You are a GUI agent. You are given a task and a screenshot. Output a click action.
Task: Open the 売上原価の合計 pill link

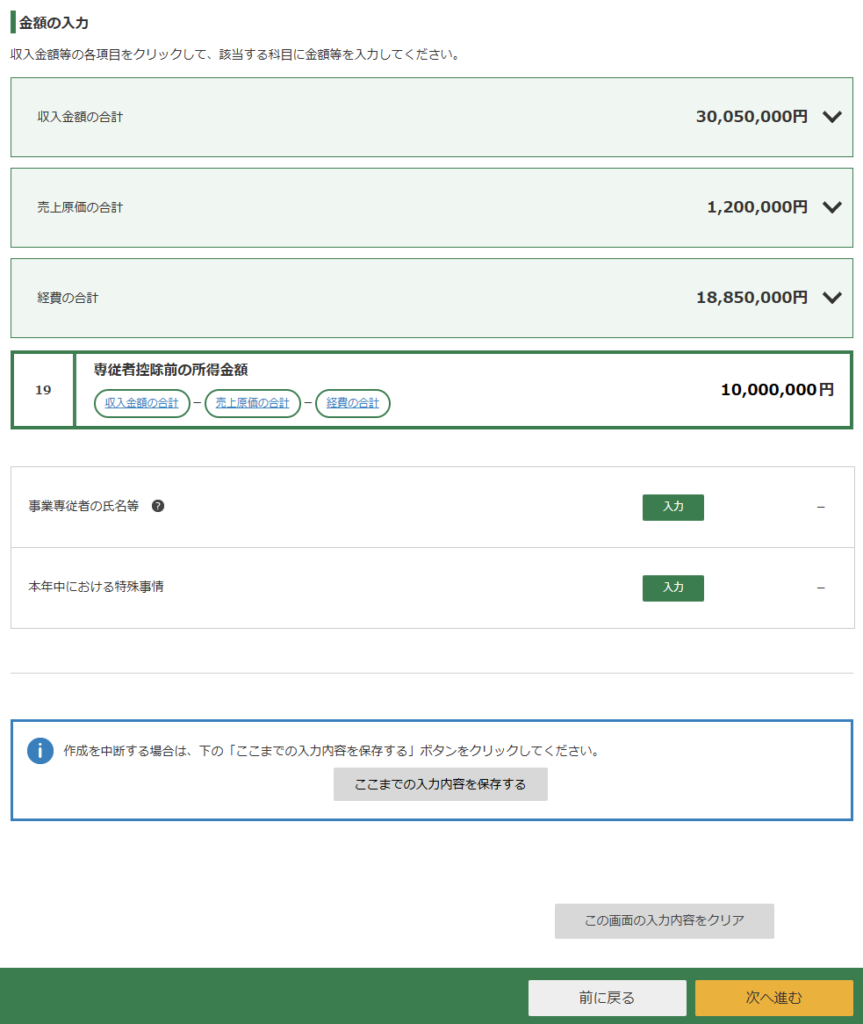252,403
